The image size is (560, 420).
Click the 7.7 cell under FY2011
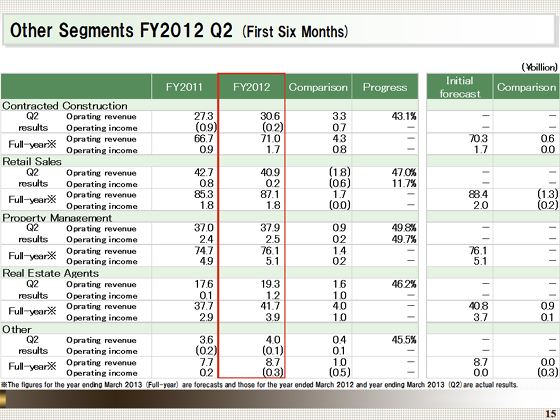(206, 362)
